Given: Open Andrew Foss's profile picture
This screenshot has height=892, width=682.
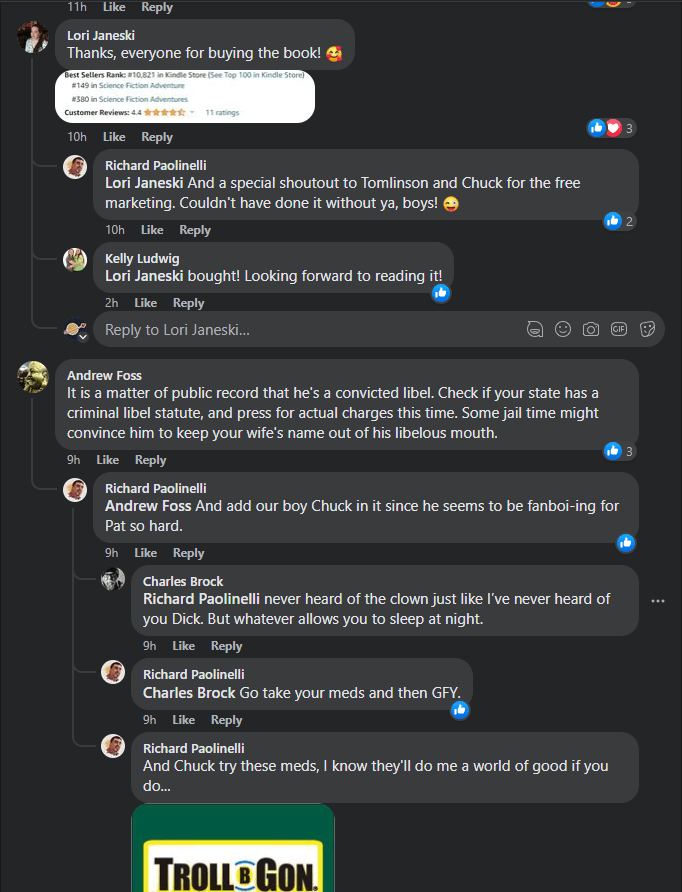Looking at the screenshot, I should 33,377.
